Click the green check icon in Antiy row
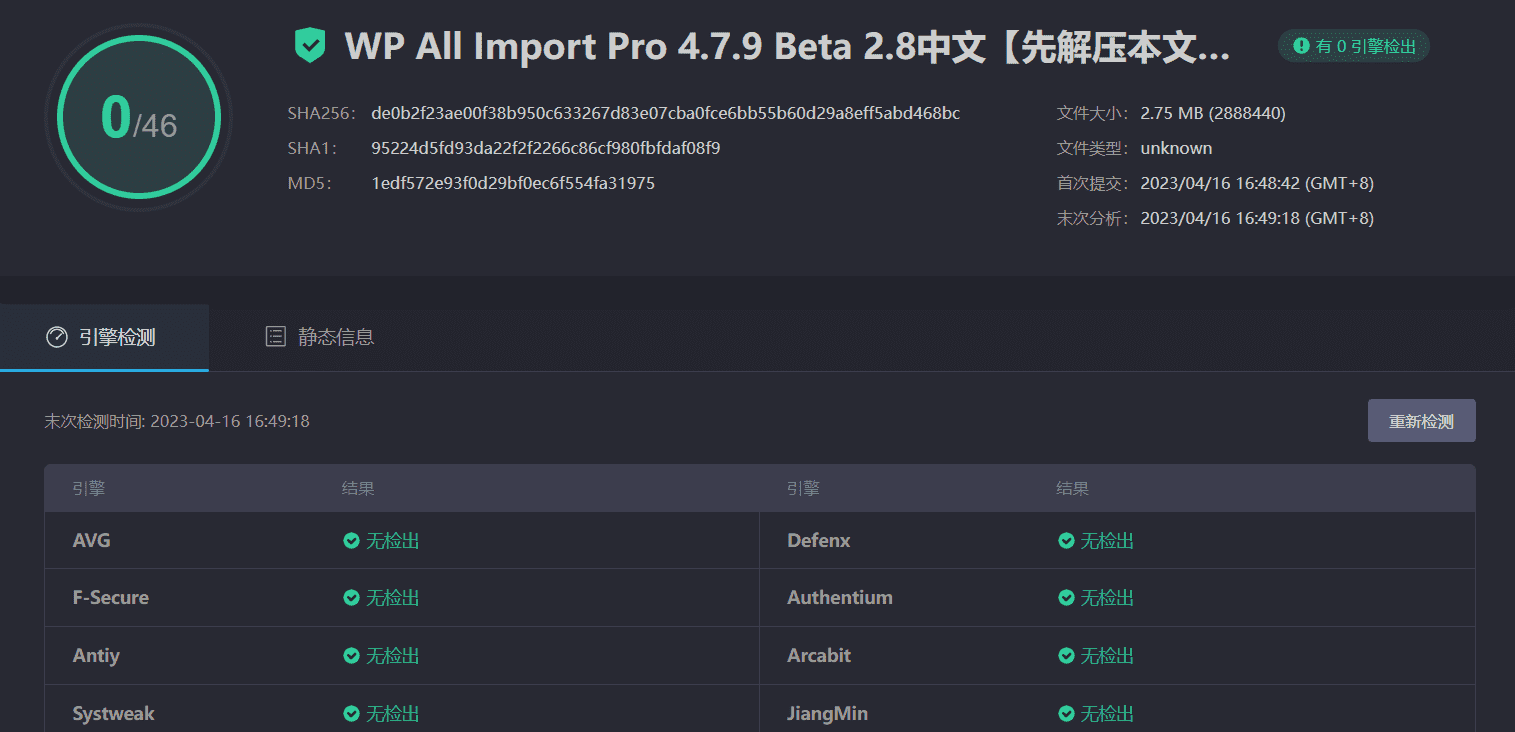This screenshot has height=732, width=1515. pos(351,656)
